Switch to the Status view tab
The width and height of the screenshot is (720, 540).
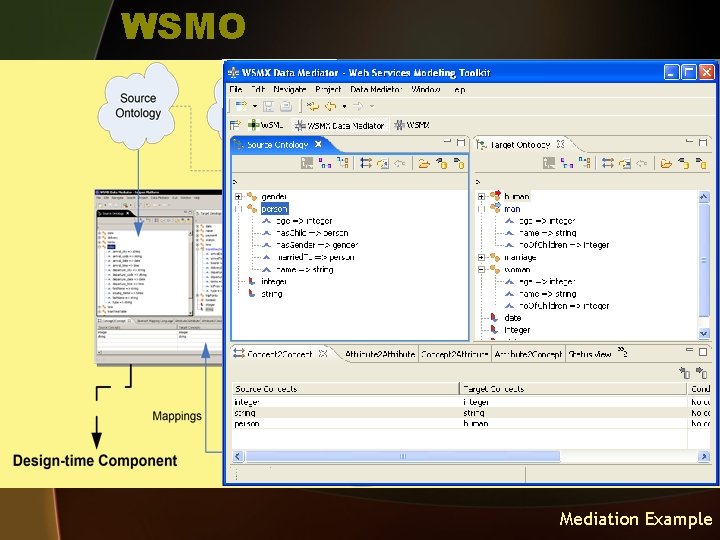590,354
